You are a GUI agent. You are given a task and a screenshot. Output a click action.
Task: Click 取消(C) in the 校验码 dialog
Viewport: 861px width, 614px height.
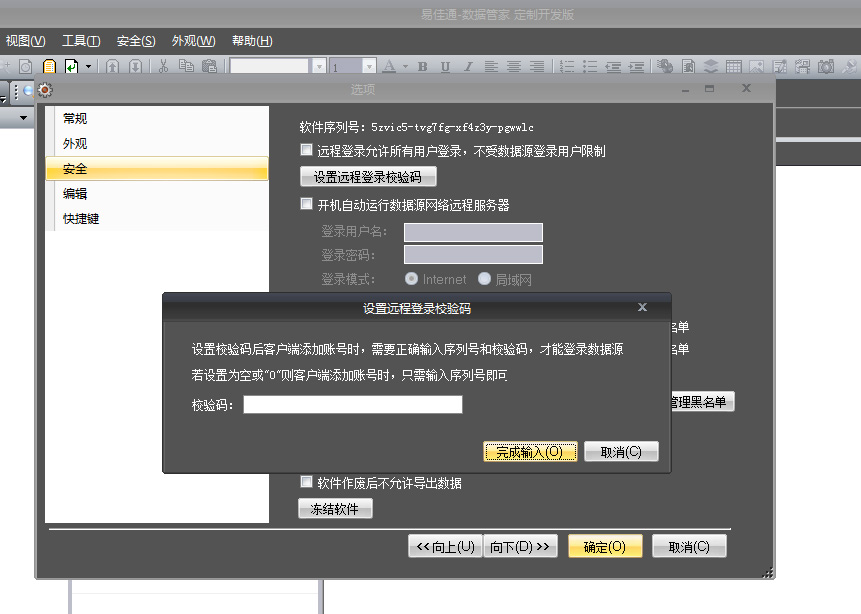coord(621,452)
